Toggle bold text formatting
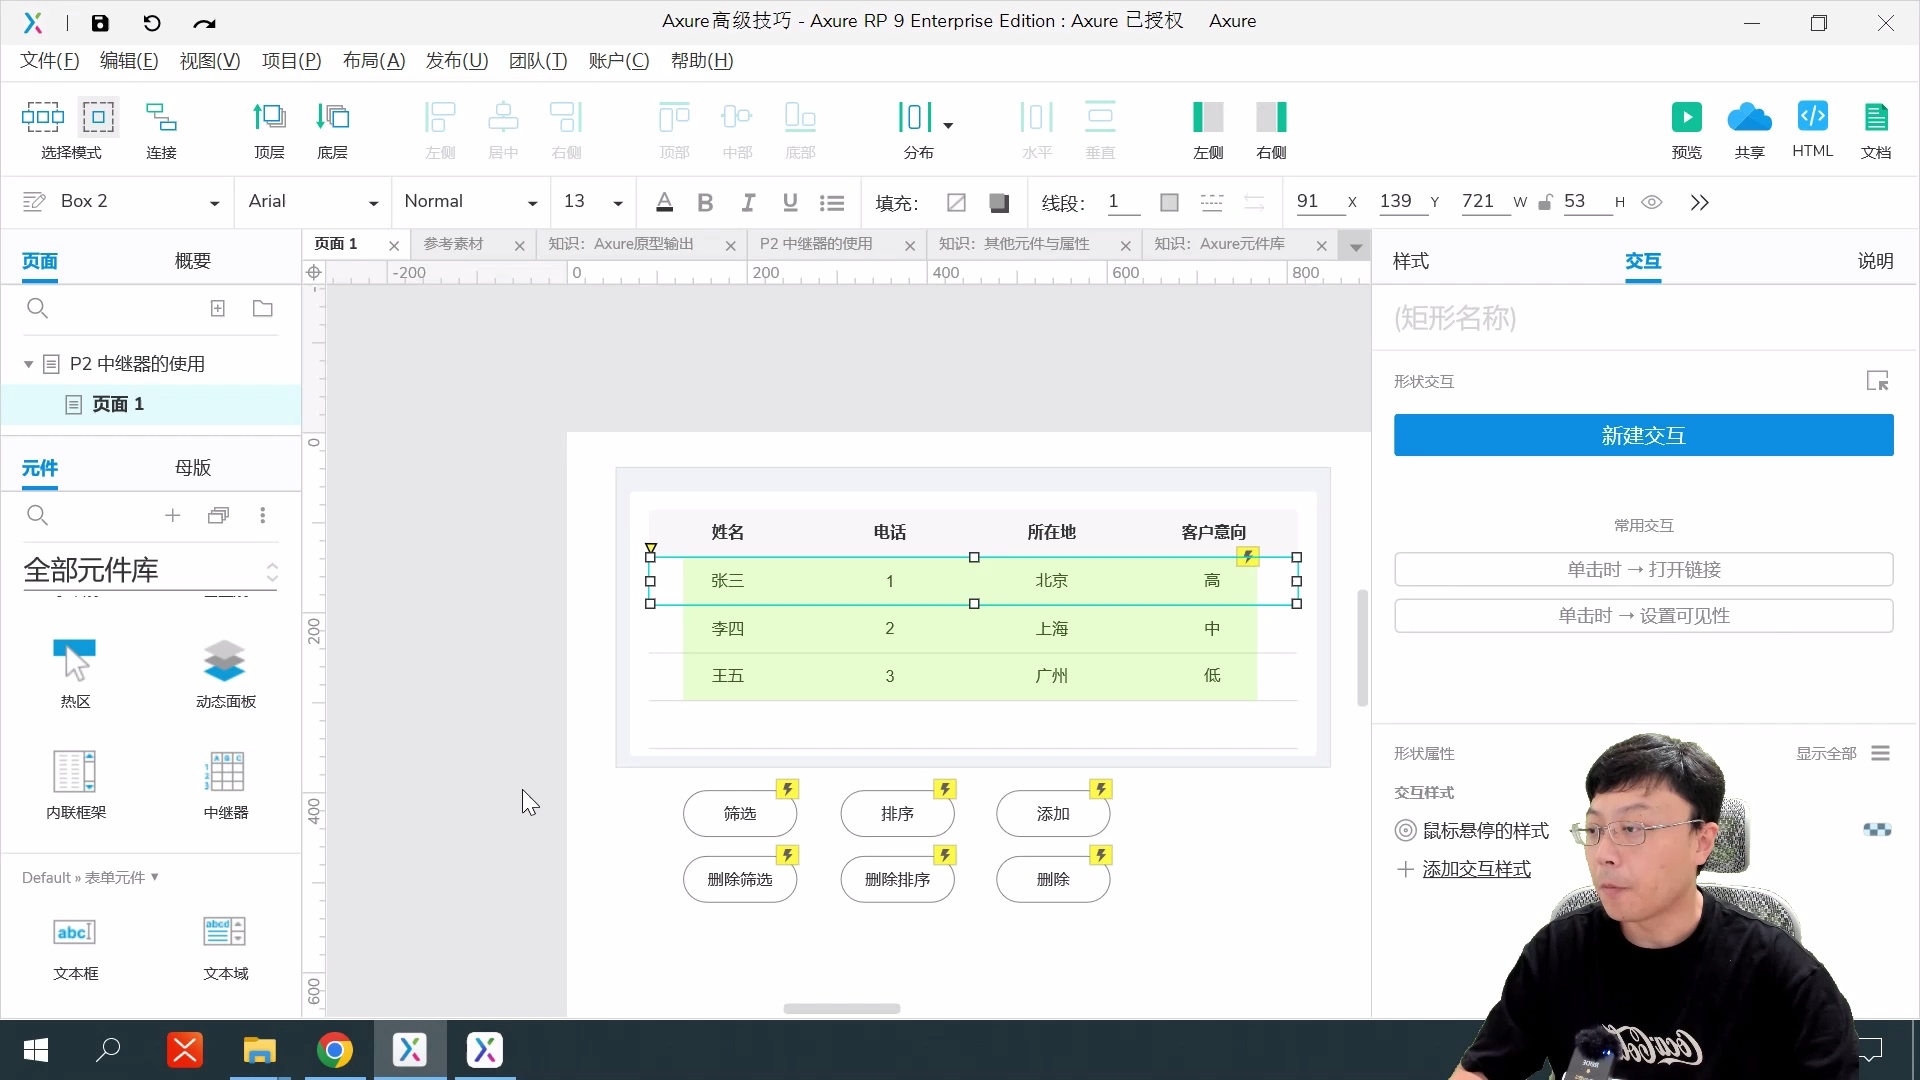This screenshot has height=1080, width=1920. tap(706, 202)
